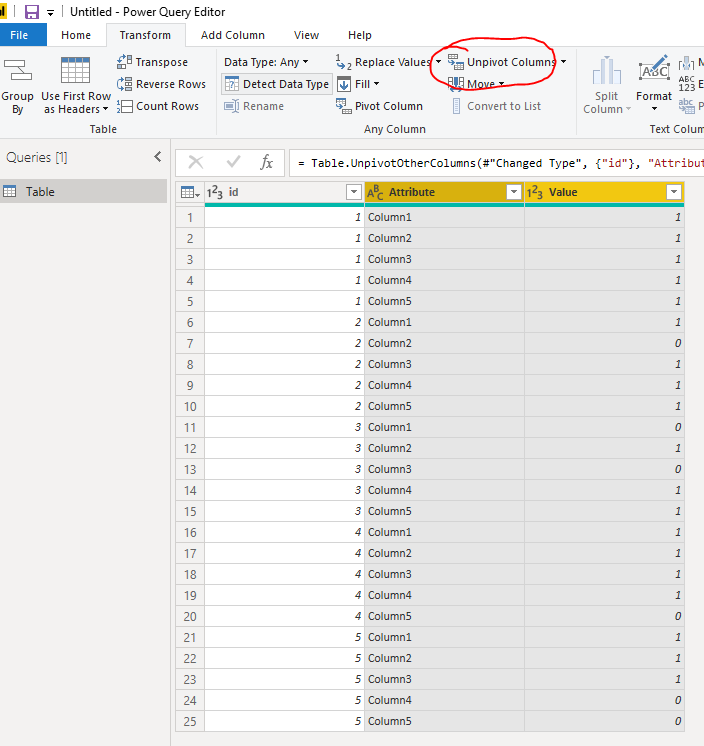Image resolution: width=704 pixels, height=746 pixels.
Task: Click inside the formula bar text
Action: click(499, 163)
